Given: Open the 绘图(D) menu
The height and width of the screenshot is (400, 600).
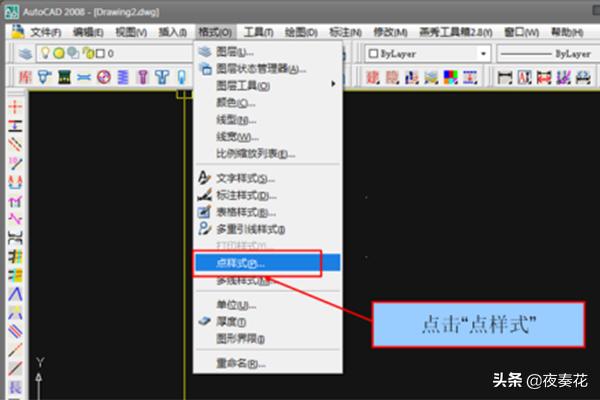Looking at the screenshot, I should click(x=301, y=32).
